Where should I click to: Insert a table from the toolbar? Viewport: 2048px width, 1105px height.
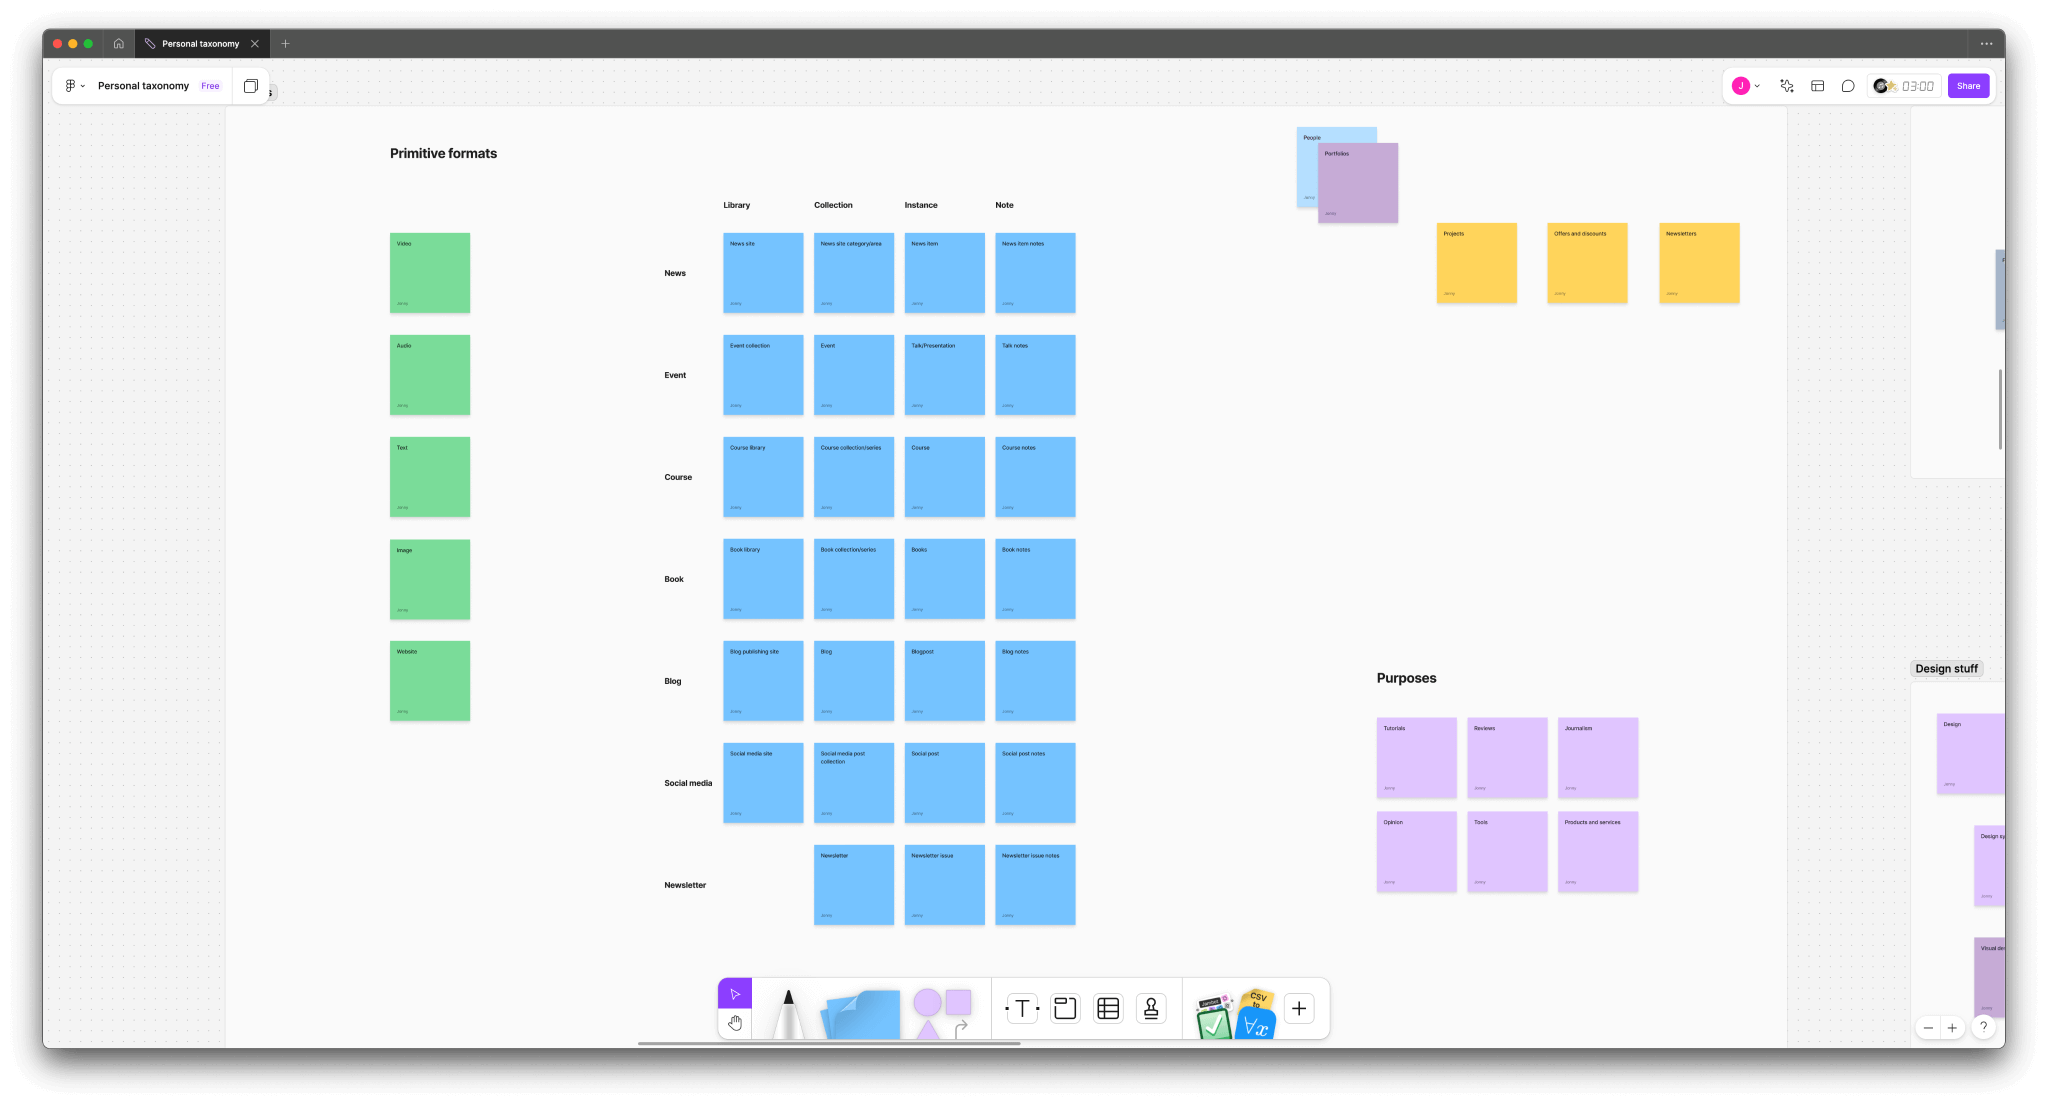click(1108, 1008)
